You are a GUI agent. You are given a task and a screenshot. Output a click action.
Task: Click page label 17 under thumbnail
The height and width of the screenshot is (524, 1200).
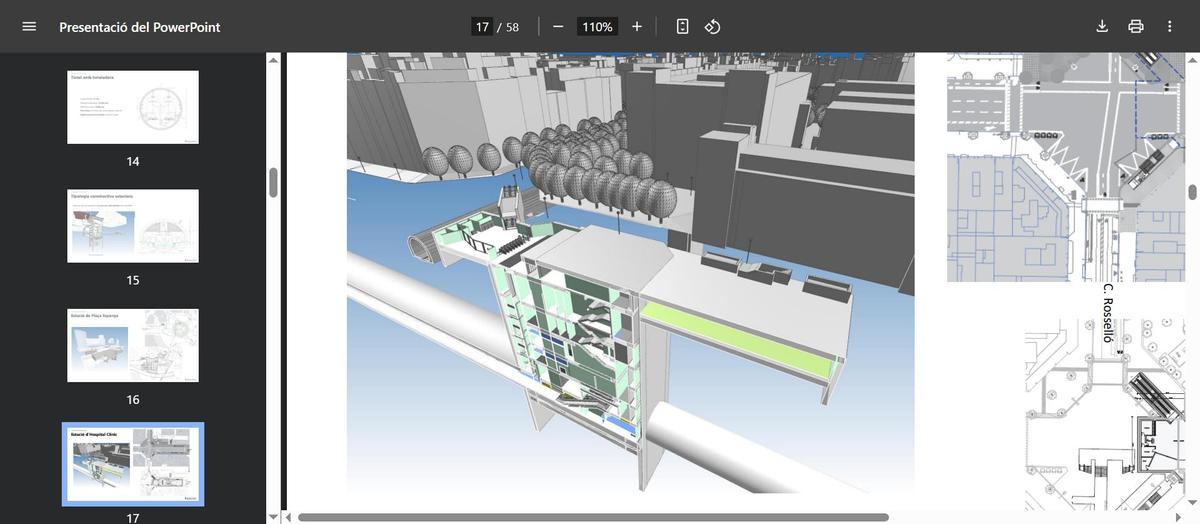tap(133, 518)
